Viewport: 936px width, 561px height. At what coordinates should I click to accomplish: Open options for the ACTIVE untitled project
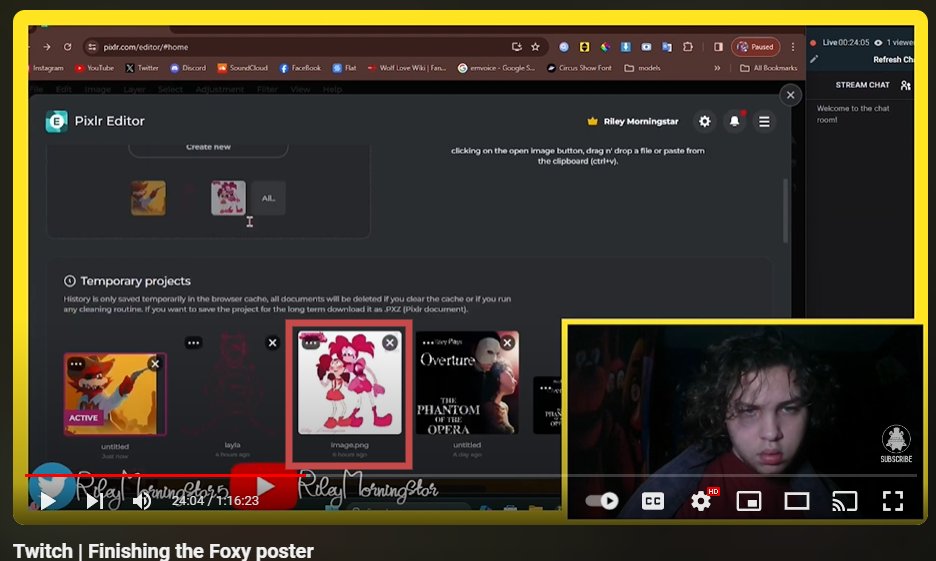click(x=76, y=364)
